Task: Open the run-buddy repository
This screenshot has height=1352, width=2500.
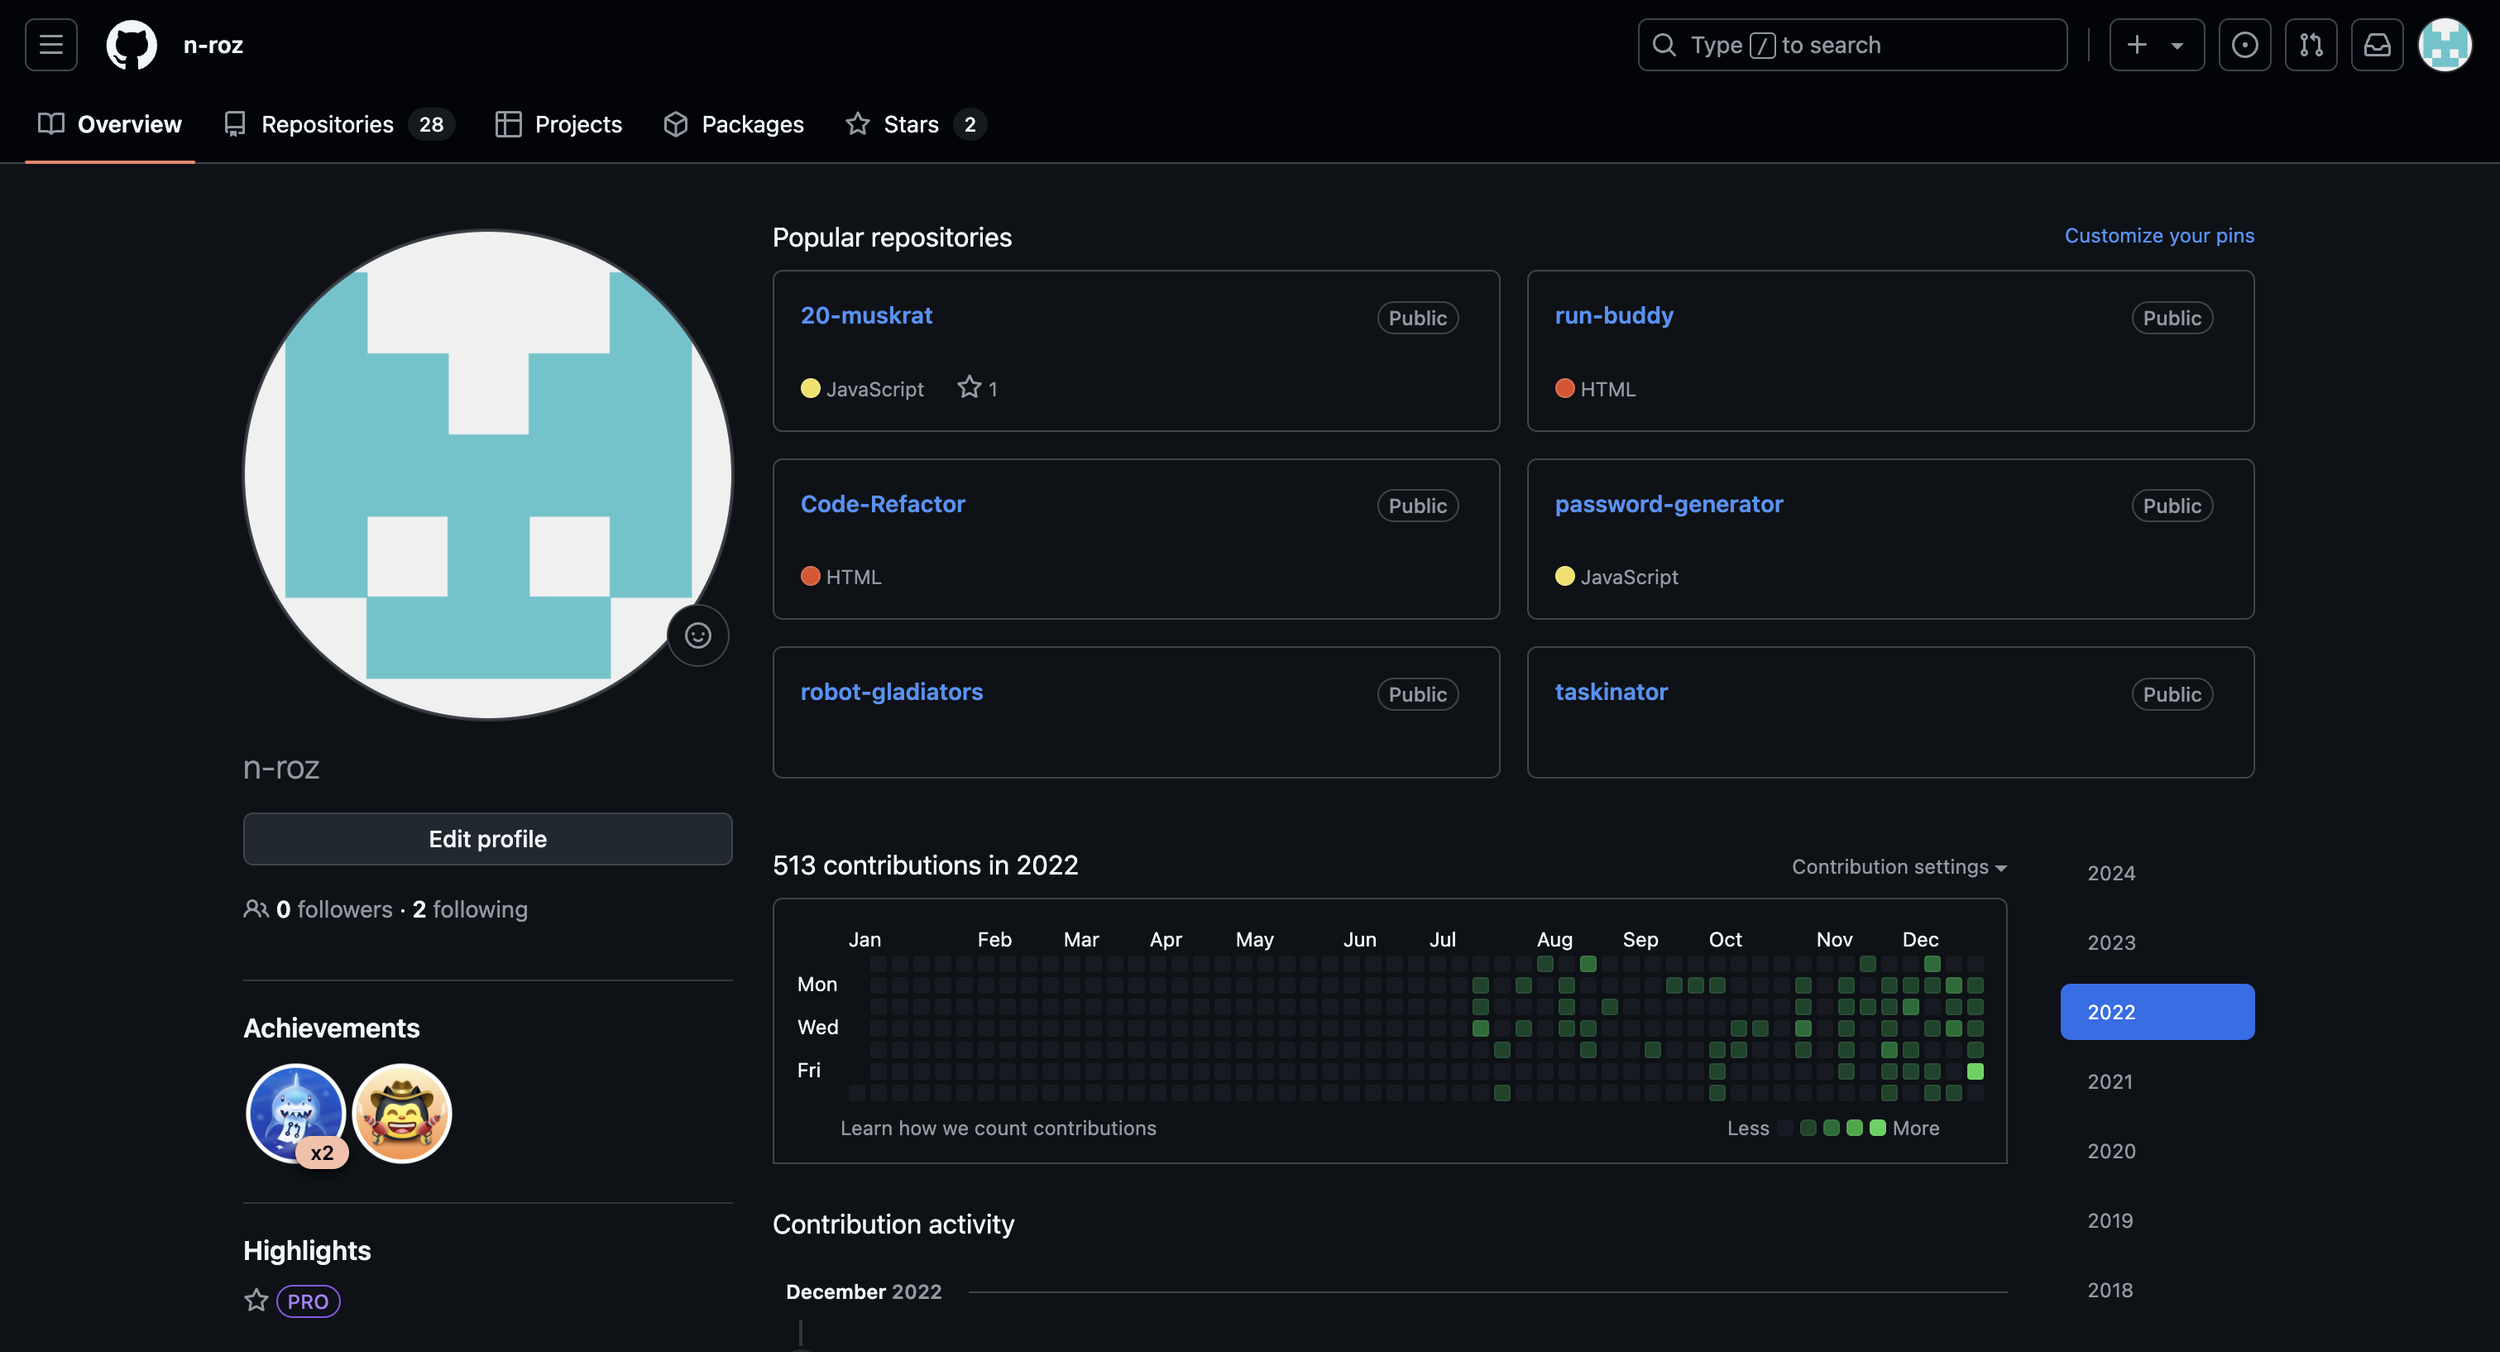Action: click(1614, 315)
